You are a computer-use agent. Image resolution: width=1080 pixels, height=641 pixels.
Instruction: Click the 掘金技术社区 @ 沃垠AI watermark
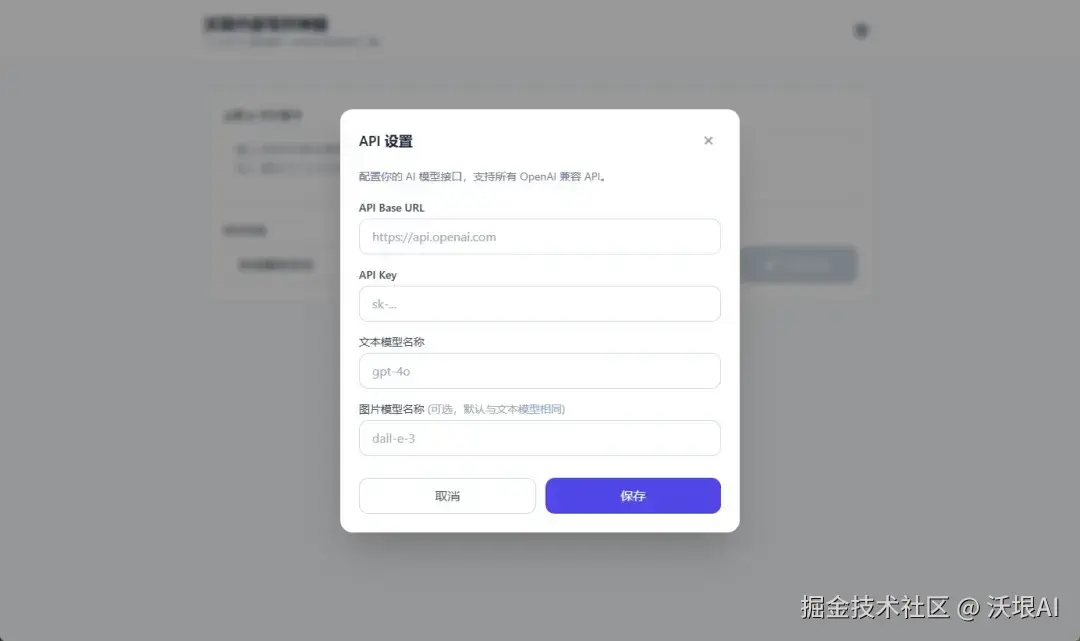coord(930,607)
